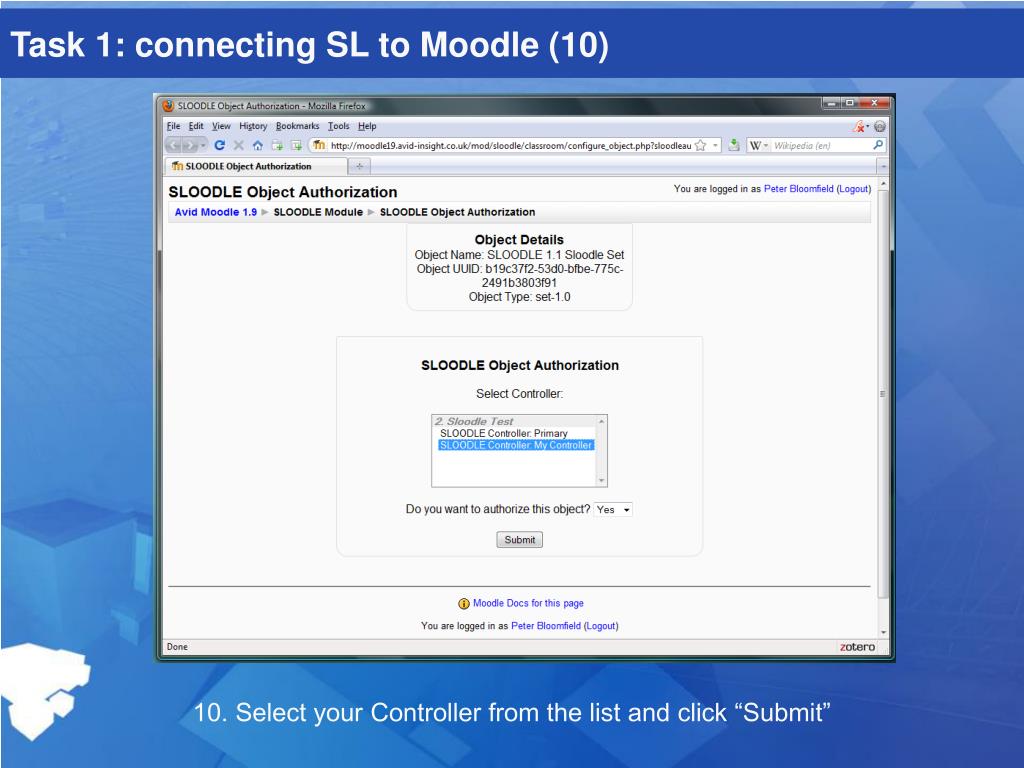Open the Help menu

pyautogui.click(x=367, y=126)
